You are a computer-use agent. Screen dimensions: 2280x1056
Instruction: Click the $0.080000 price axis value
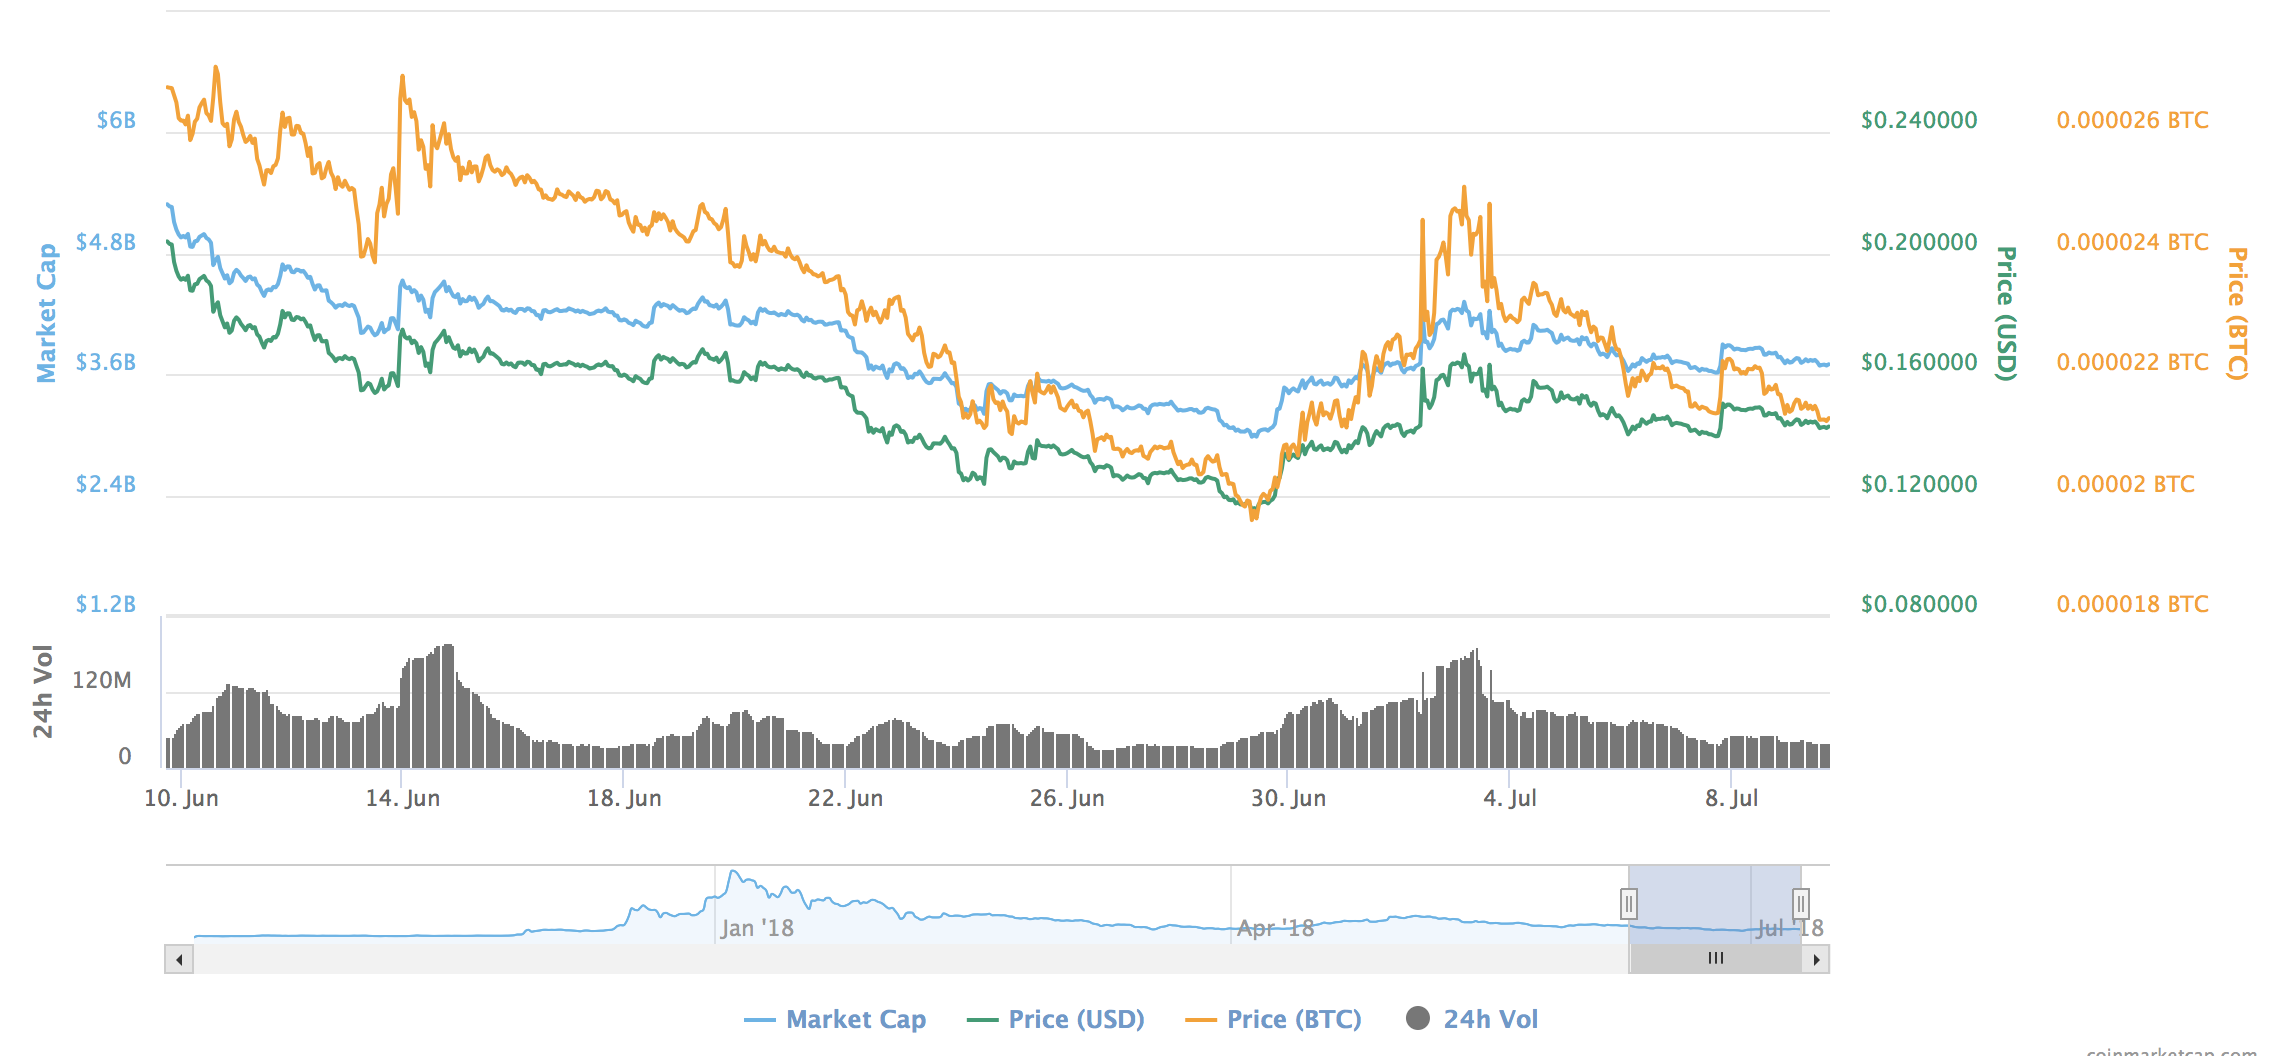click(1919, 604)
